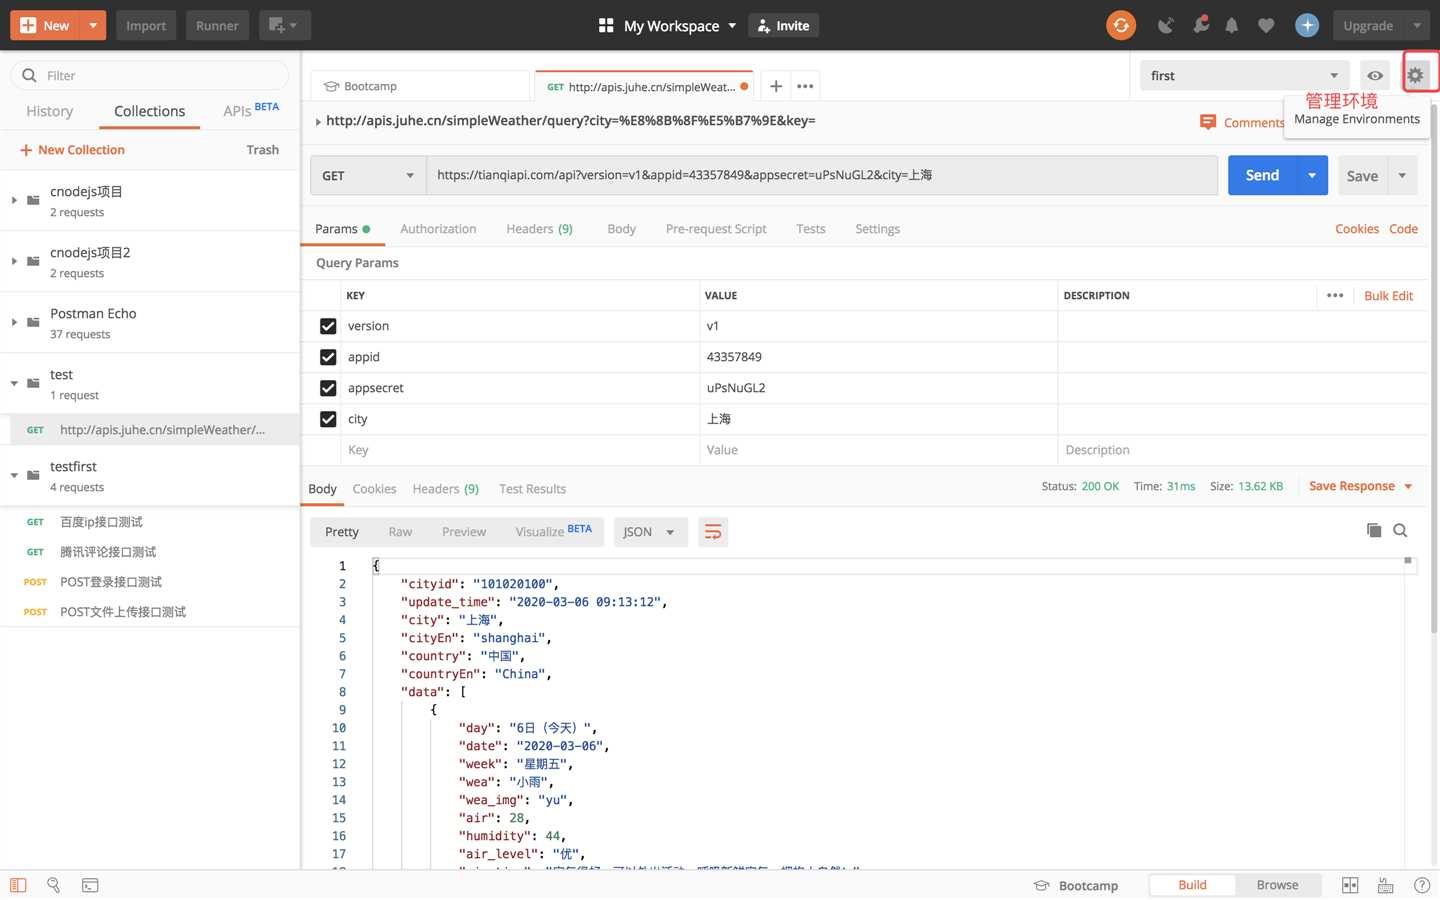Select the Raw response view
Screen dimensions: 1440x900
[x=400, y=532]
